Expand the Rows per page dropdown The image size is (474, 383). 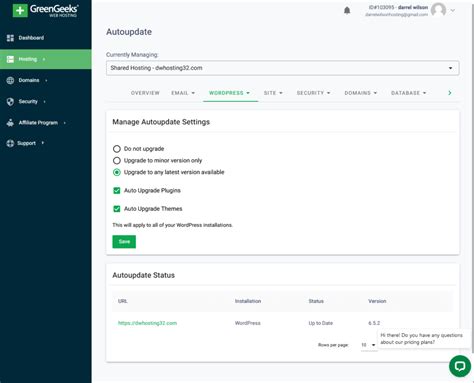tap(368, 345)
